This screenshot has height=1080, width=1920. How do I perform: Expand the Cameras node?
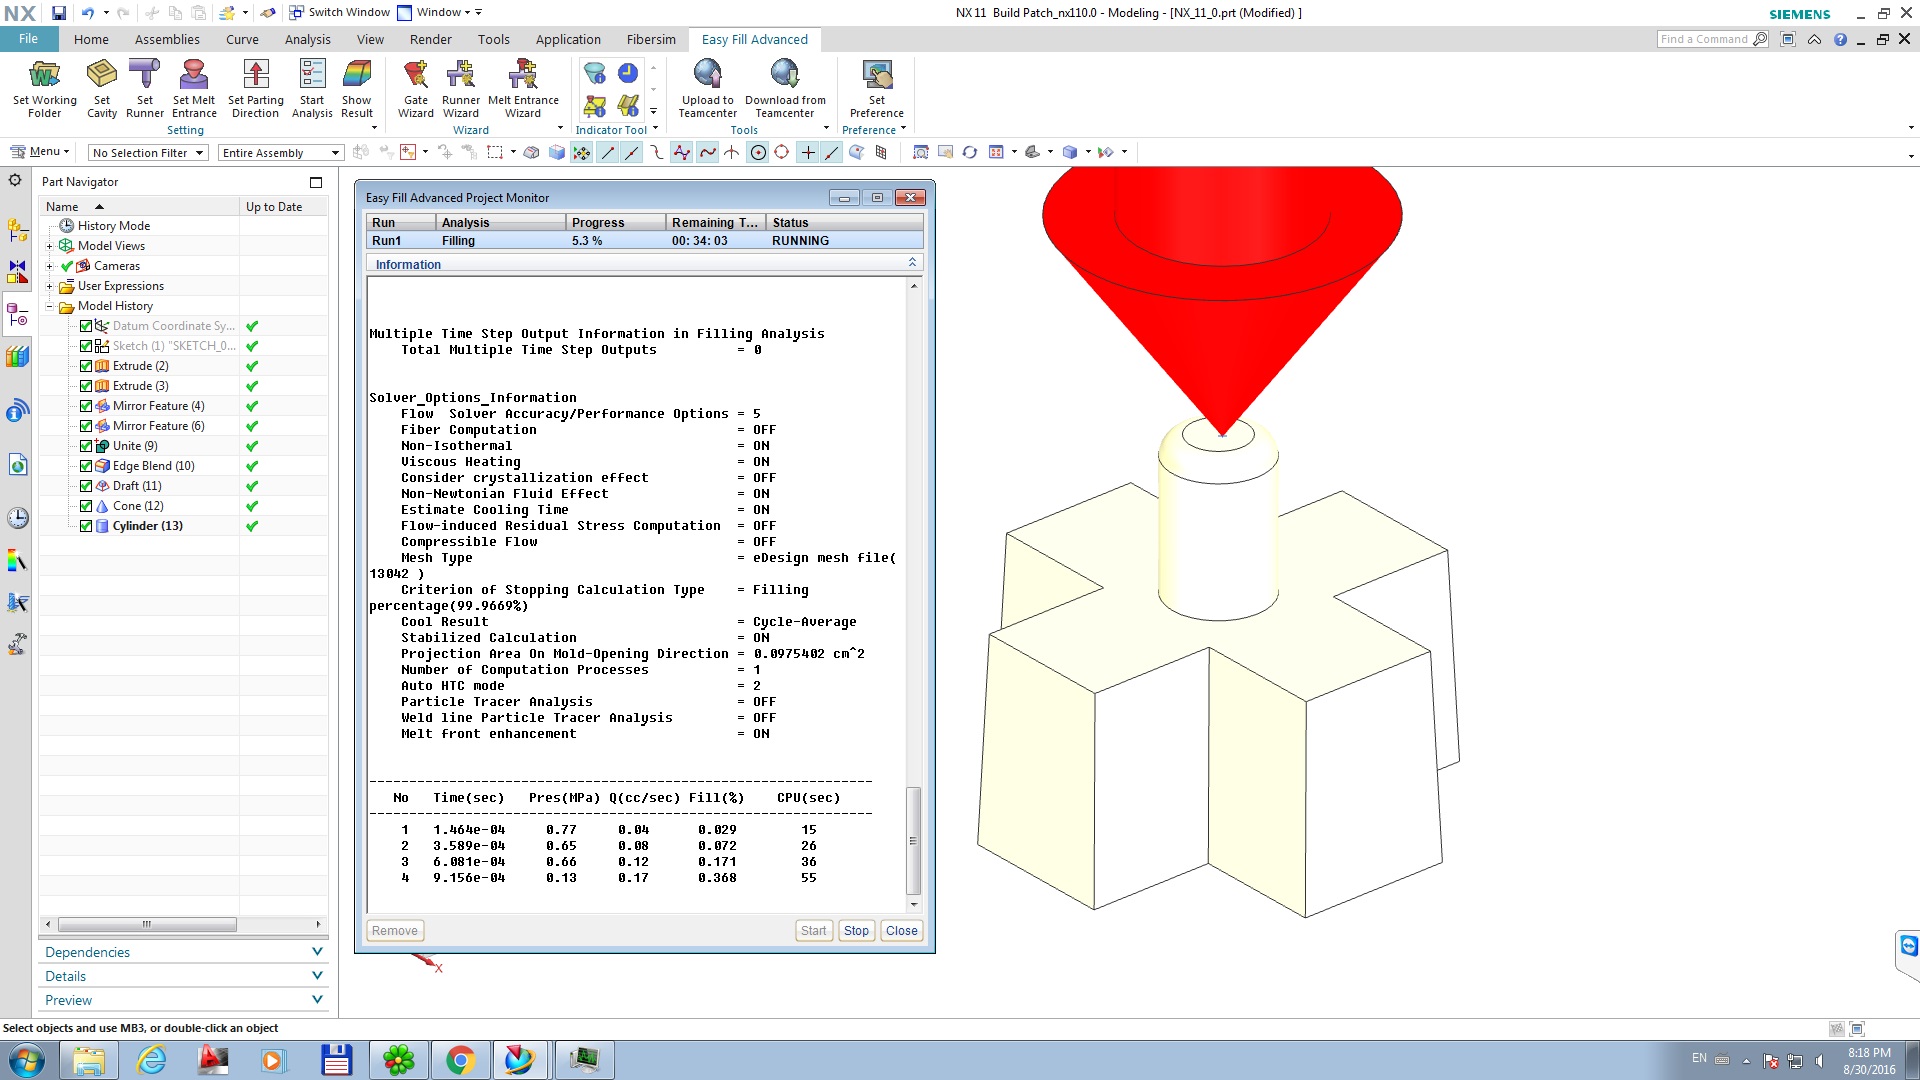[49, 266]
